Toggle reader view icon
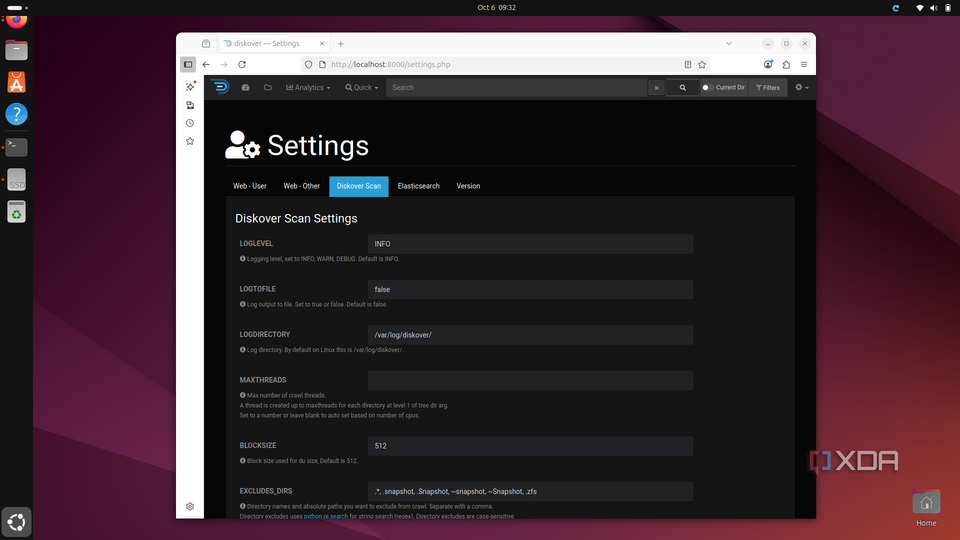 pos(688,64)
